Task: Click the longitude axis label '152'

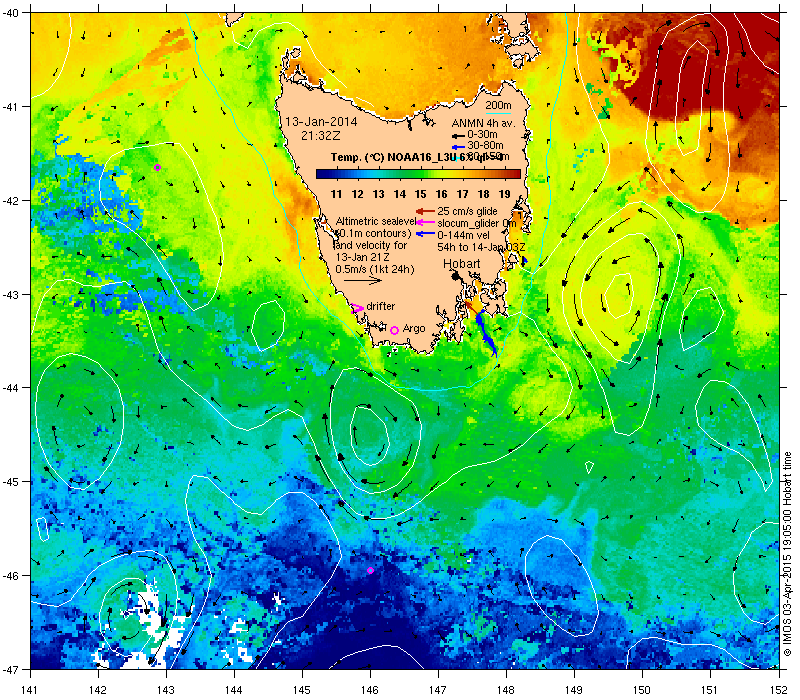Action: 780,690
